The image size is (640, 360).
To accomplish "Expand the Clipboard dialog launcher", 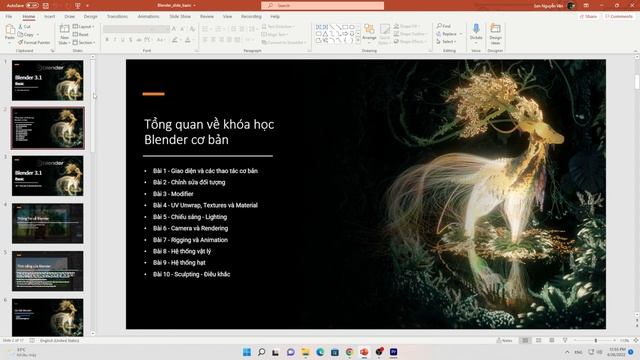I will [52, 51].
